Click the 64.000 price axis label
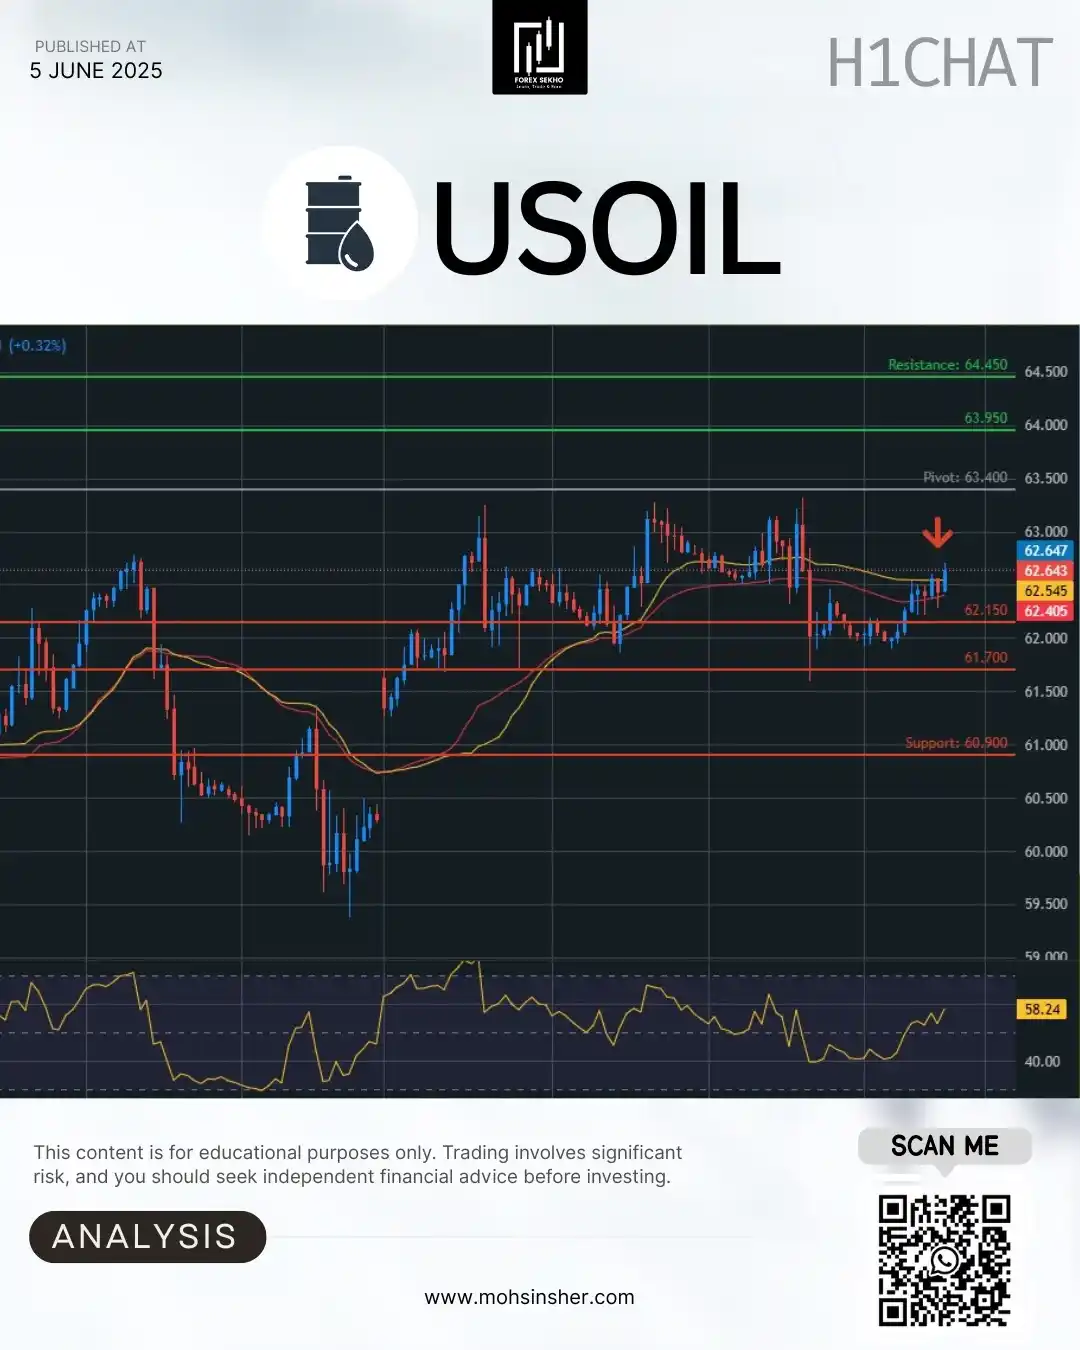 coord(1046,424)
